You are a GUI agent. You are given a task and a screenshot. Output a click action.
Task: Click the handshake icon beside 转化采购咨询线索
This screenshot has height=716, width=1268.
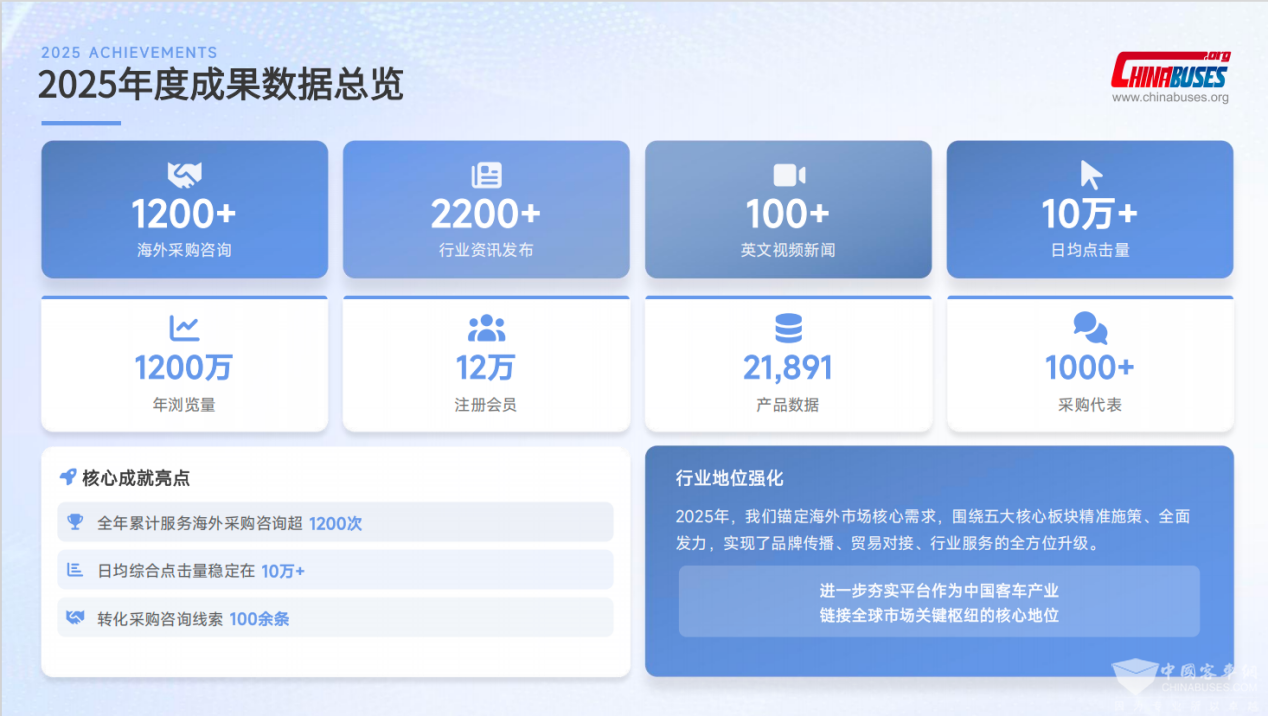[x=75, y=618]
